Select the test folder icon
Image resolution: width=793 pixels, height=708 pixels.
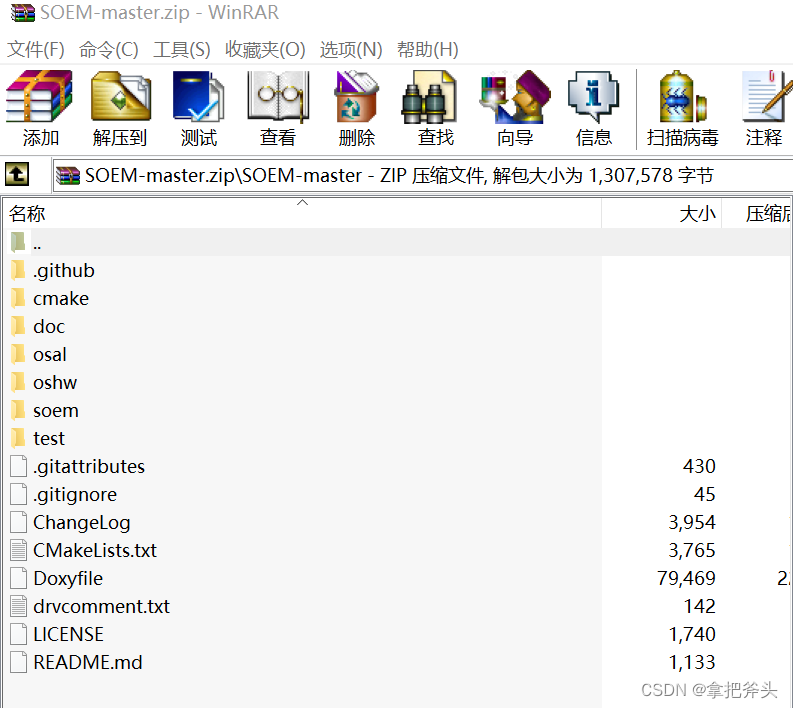point(18,438)
